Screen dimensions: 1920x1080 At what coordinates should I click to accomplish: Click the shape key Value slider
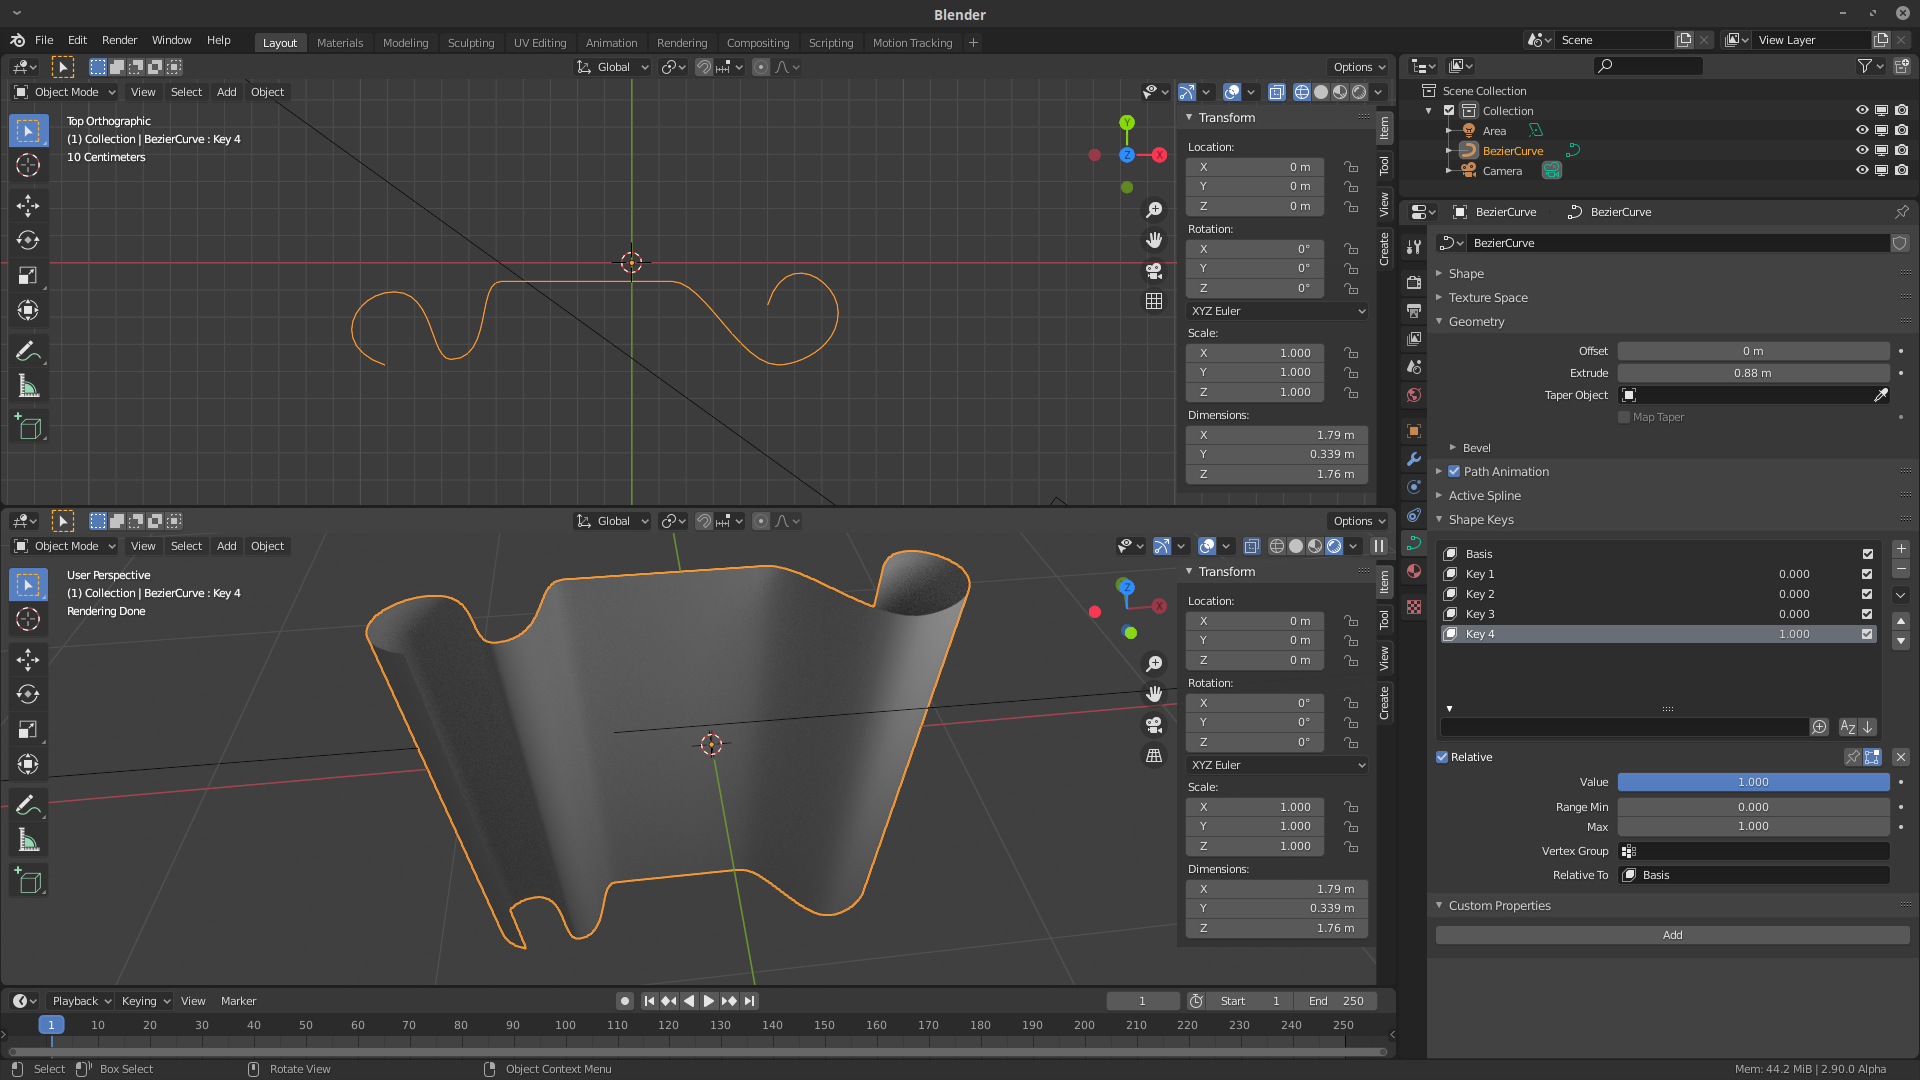(x=1753, y=782)
